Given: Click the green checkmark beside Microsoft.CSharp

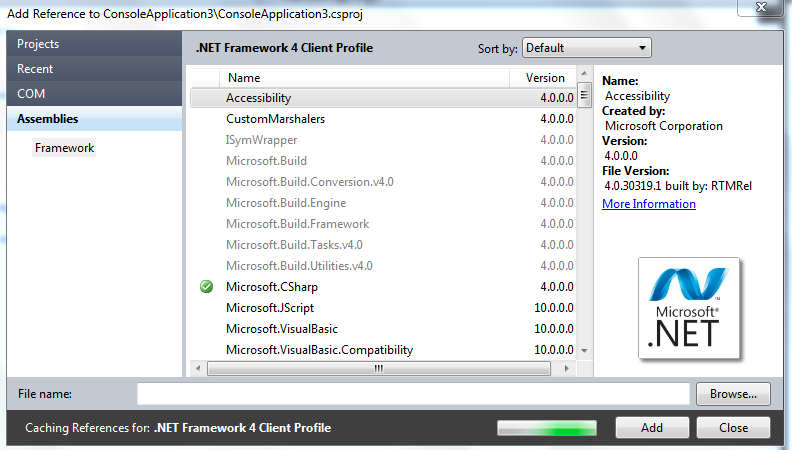Looking at the screenshot, I should 206,287.
